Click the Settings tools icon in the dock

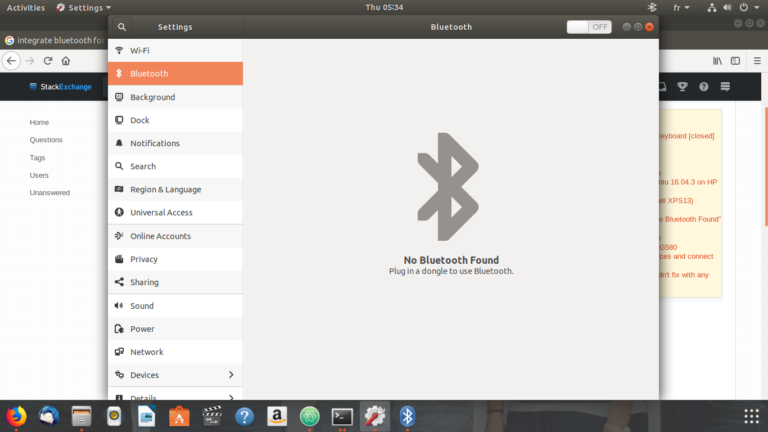[x=375, y=416]
